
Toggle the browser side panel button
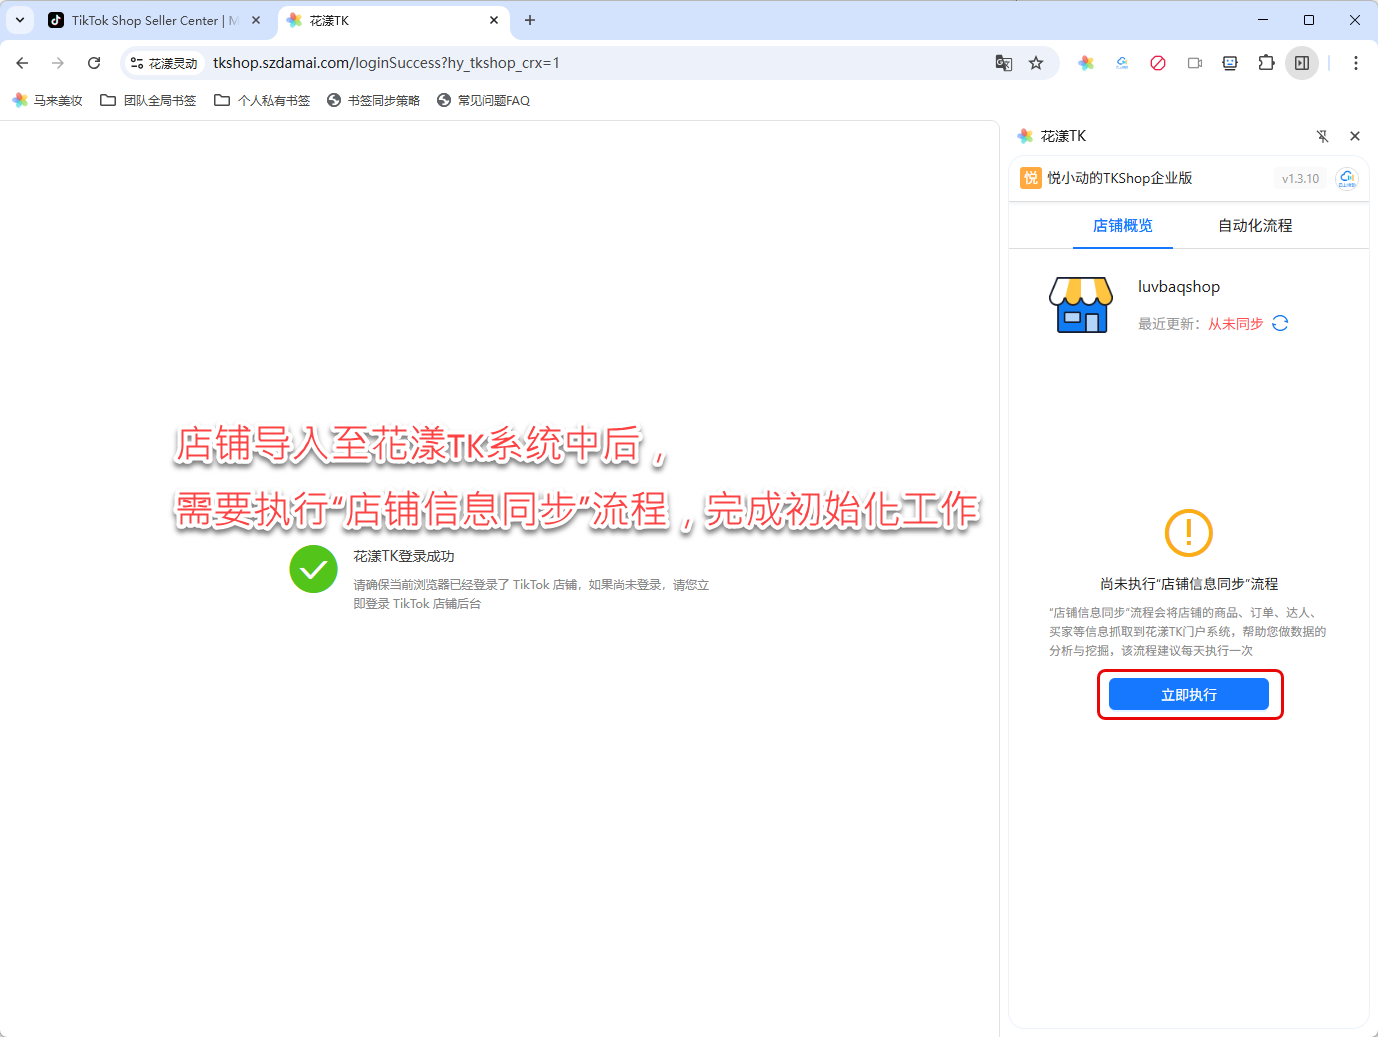1302,63
